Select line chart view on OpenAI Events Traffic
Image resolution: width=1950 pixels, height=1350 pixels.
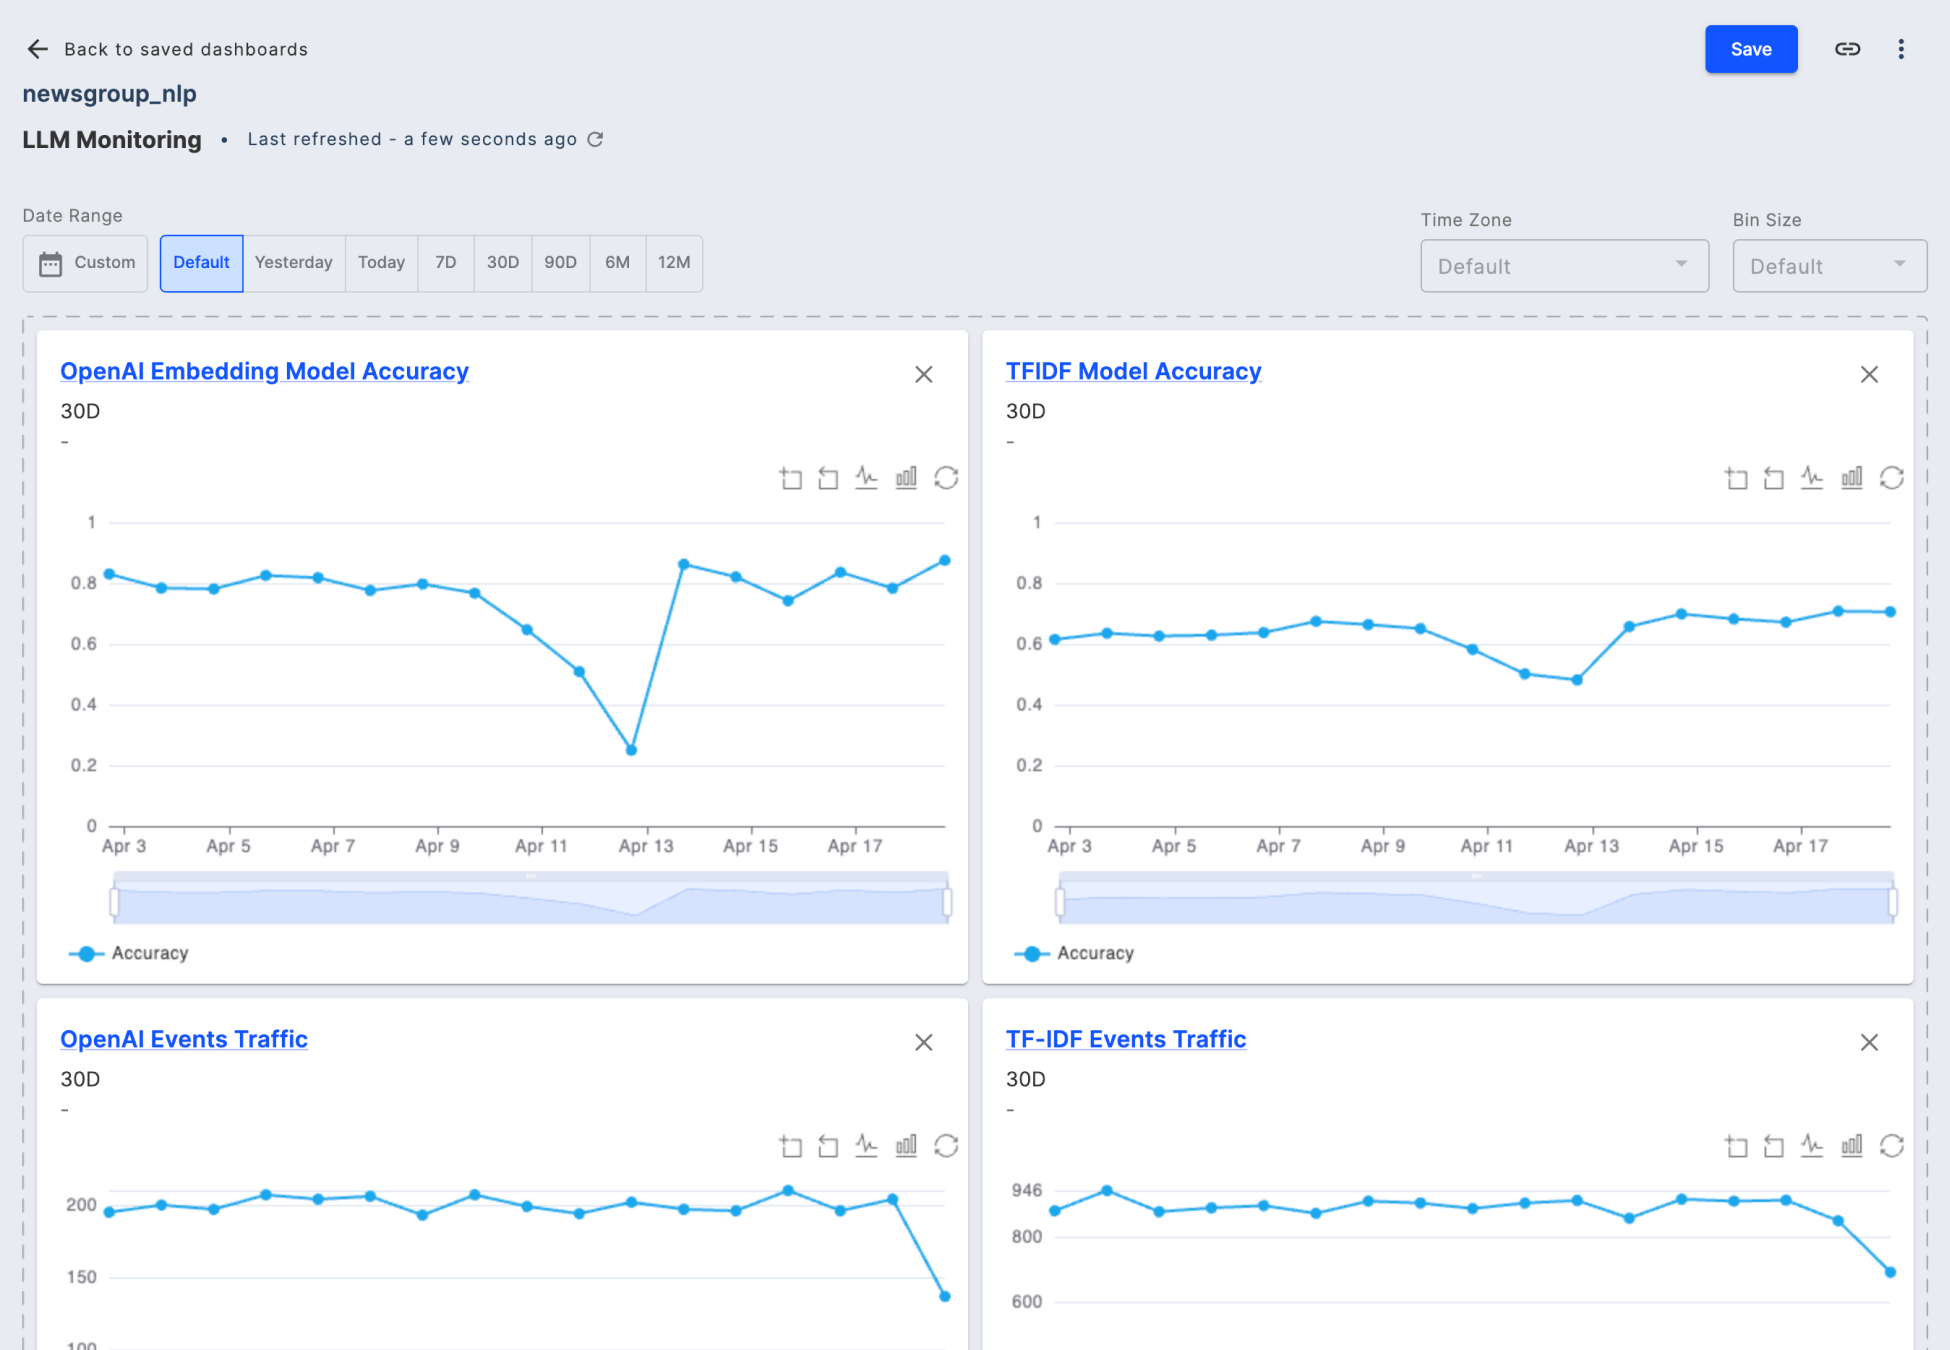866,1146
